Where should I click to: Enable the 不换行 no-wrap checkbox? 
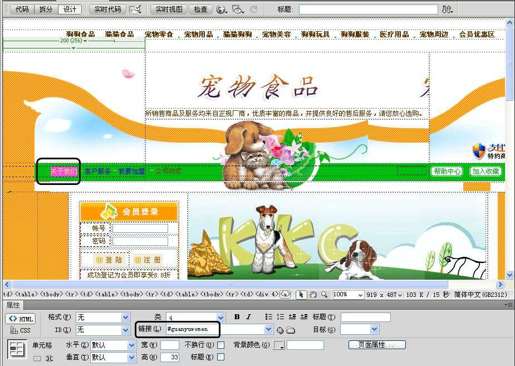pyautogui.click(x=220, y=345)
